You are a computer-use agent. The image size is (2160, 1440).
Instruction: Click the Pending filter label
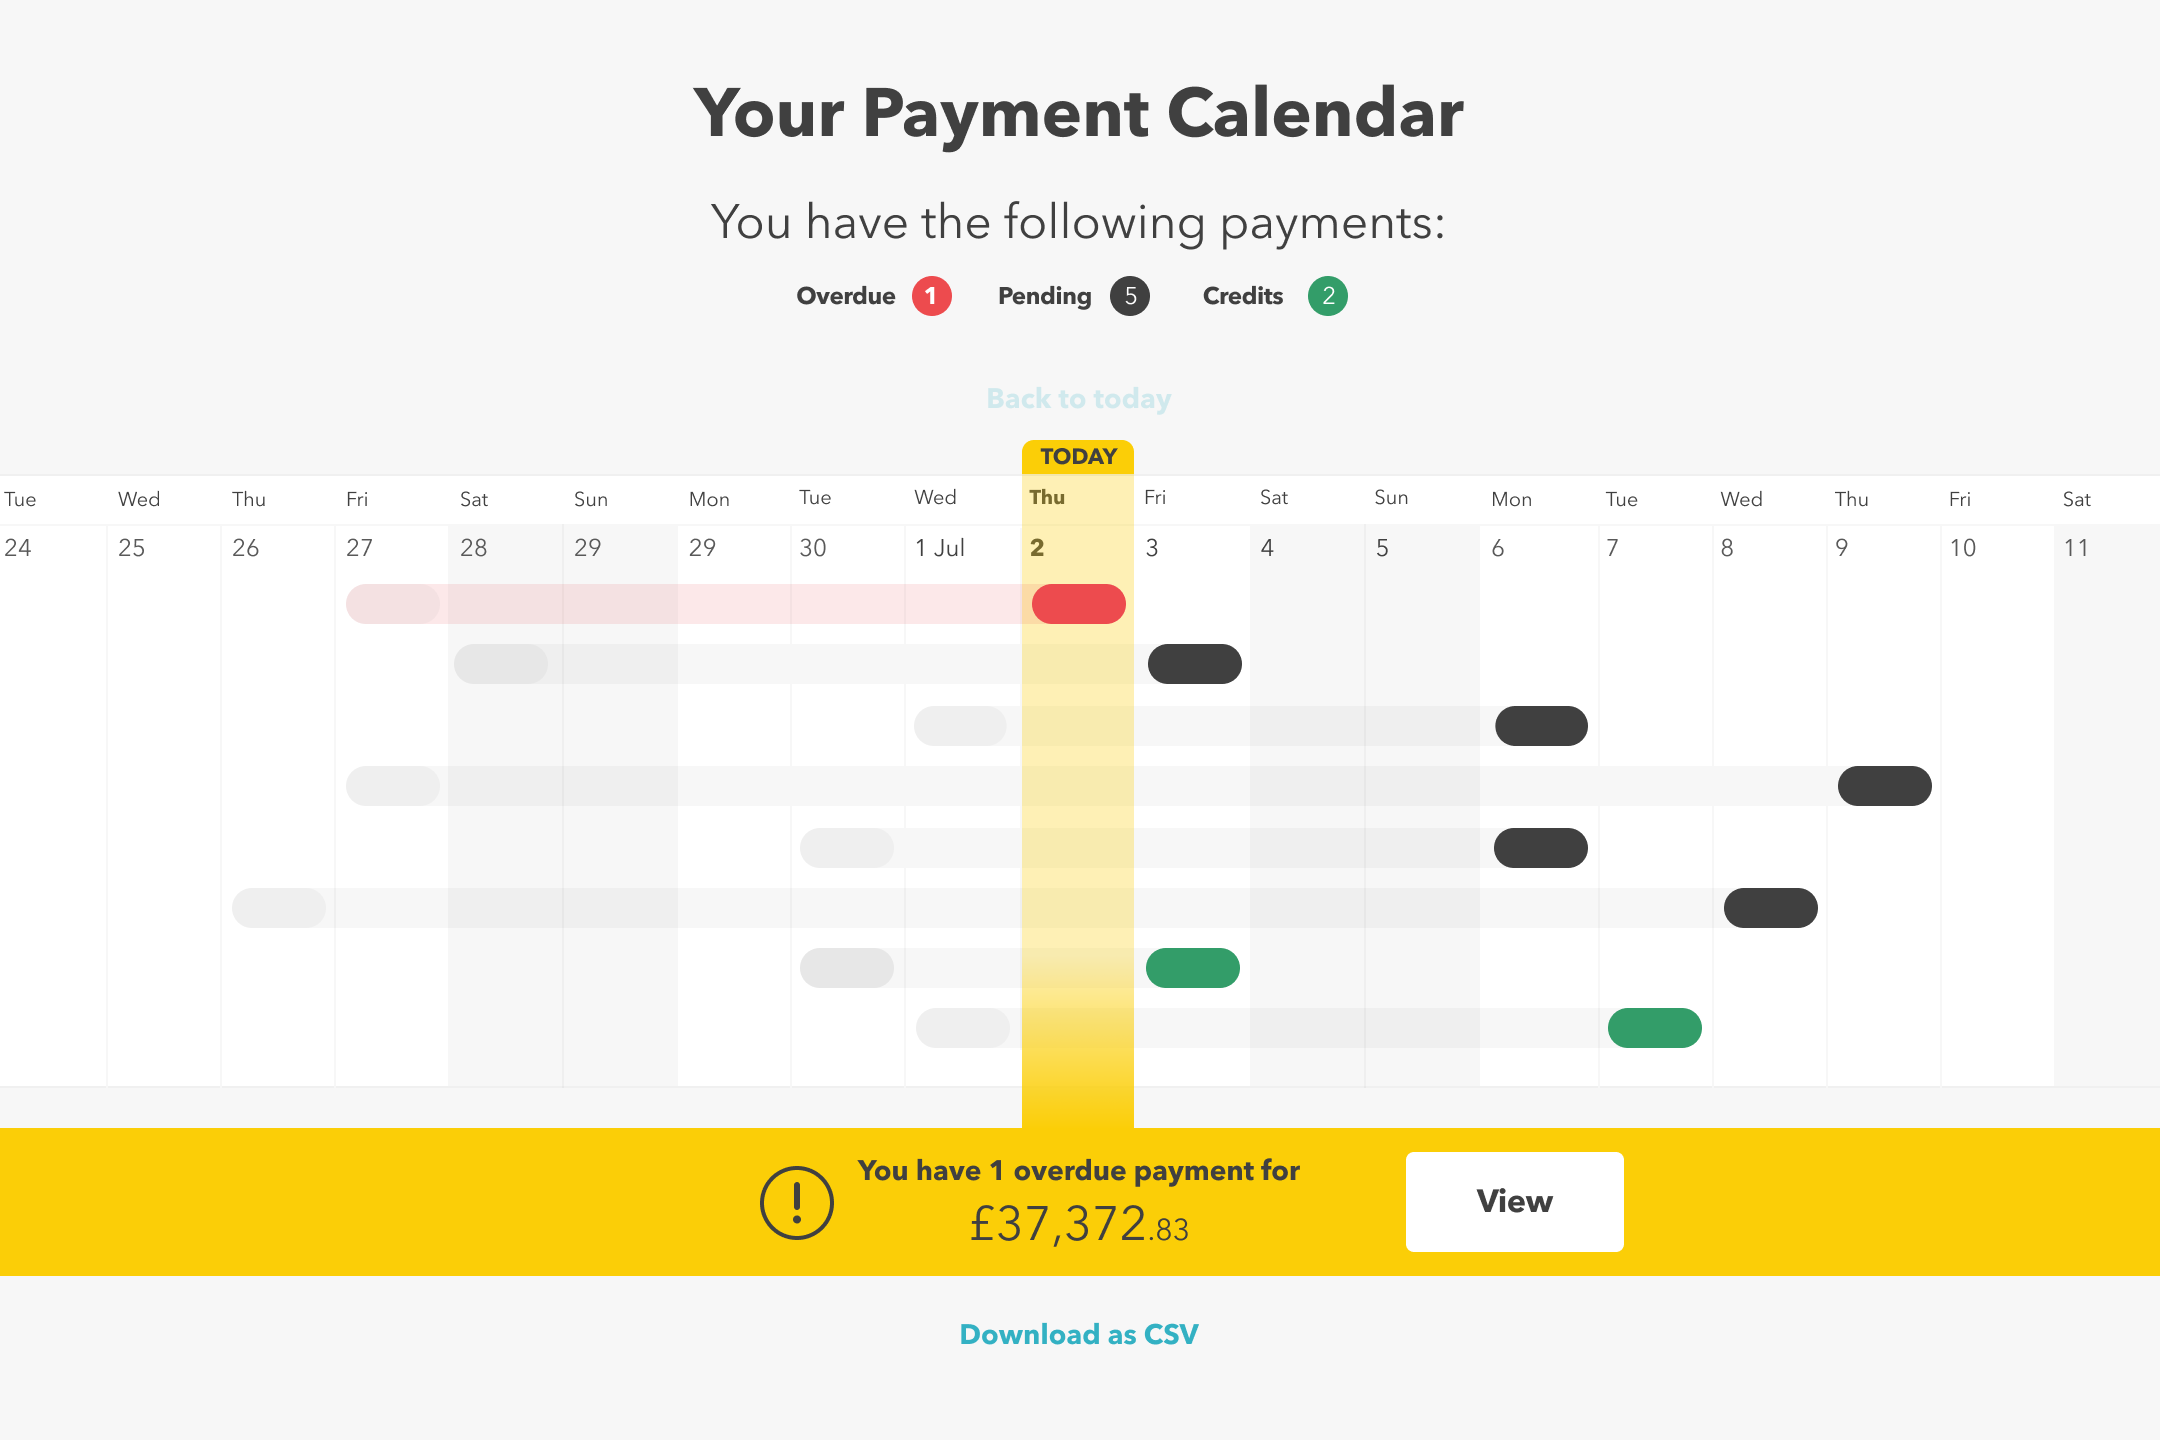point(1044,296)
